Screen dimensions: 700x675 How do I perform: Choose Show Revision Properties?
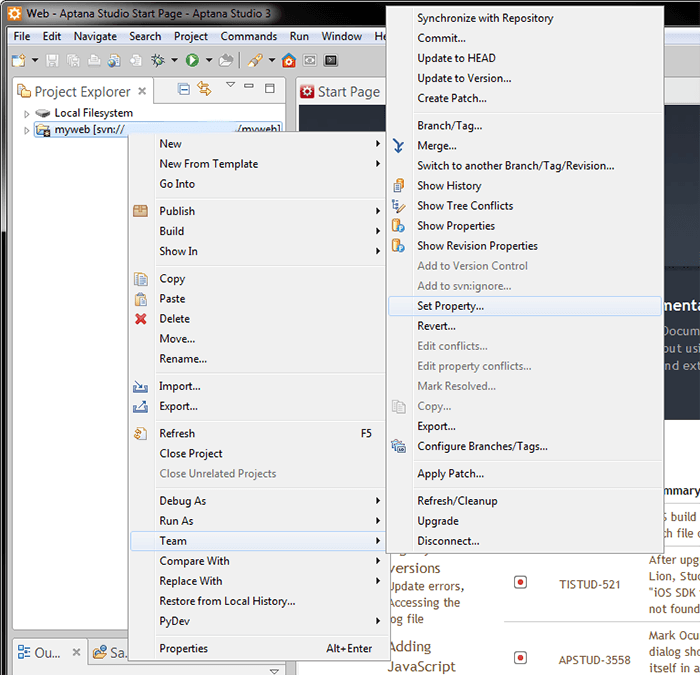point(525,246)
